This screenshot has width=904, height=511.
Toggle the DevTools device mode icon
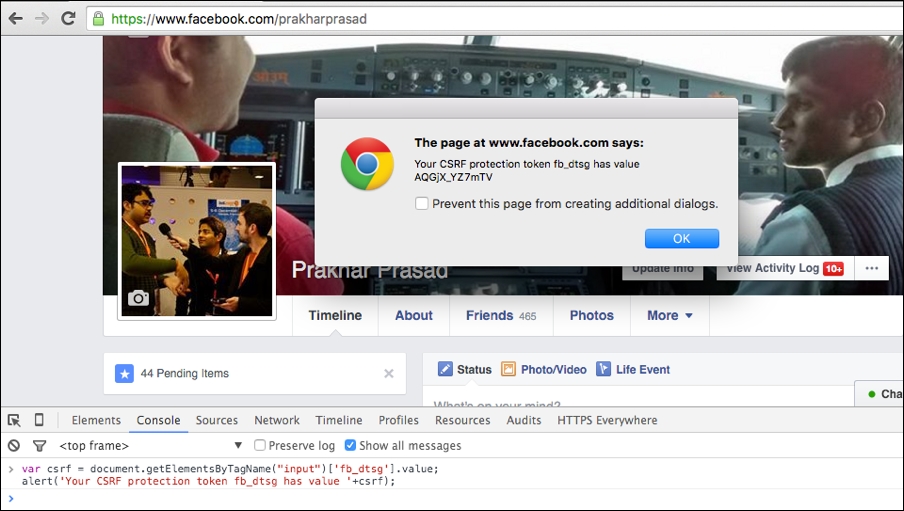point(39,420)
